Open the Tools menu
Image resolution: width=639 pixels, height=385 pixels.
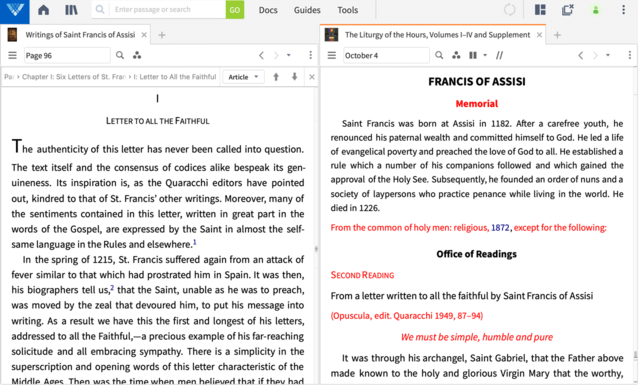point(348,10)
